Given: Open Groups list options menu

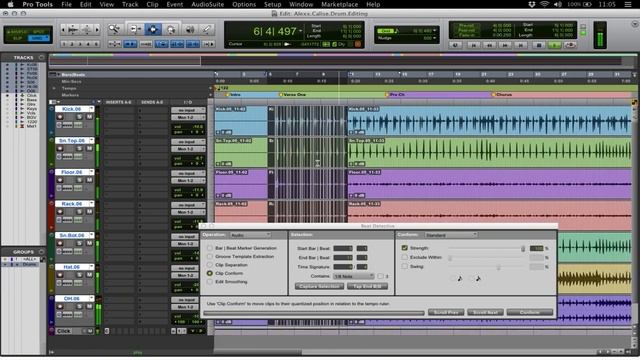Looking at the screenshot, I should point(41,252).
